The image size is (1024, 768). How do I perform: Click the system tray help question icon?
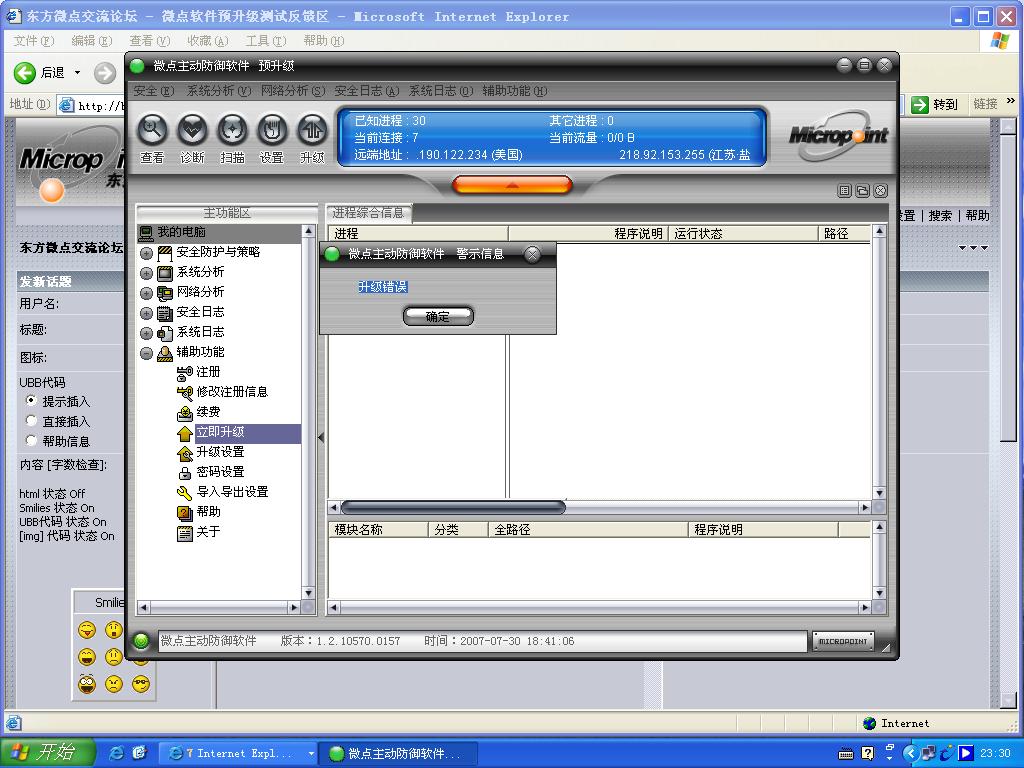click(x=867, y=754)
